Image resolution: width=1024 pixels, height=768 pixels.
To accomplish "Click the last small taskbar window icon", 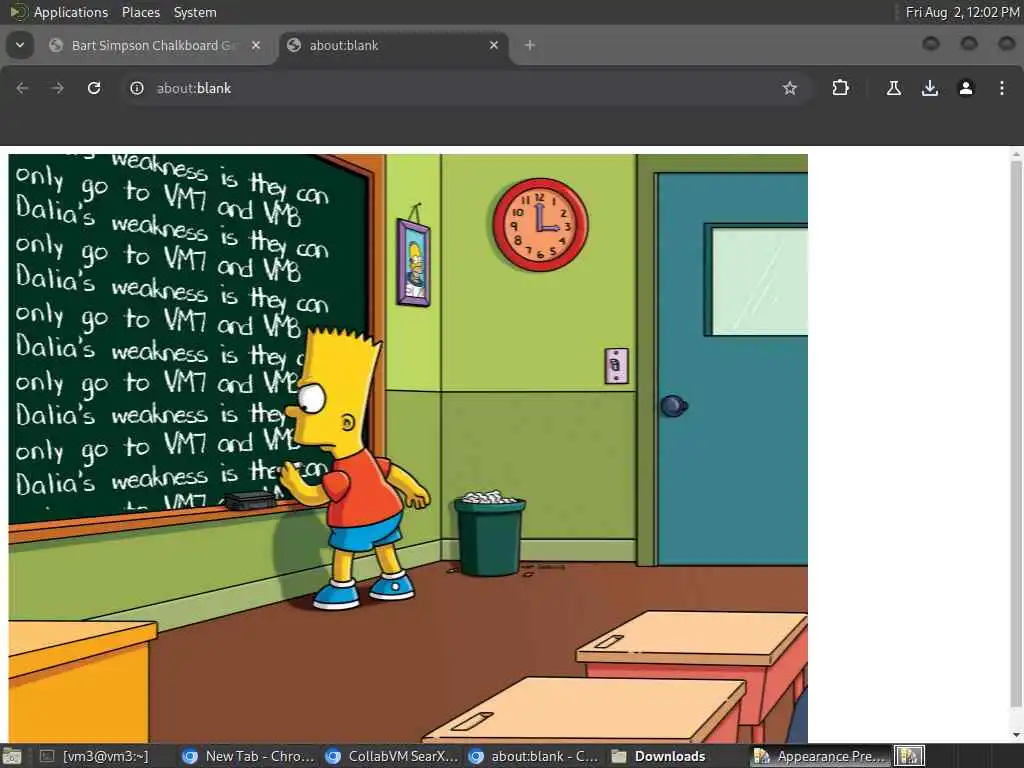I will 909,756.
